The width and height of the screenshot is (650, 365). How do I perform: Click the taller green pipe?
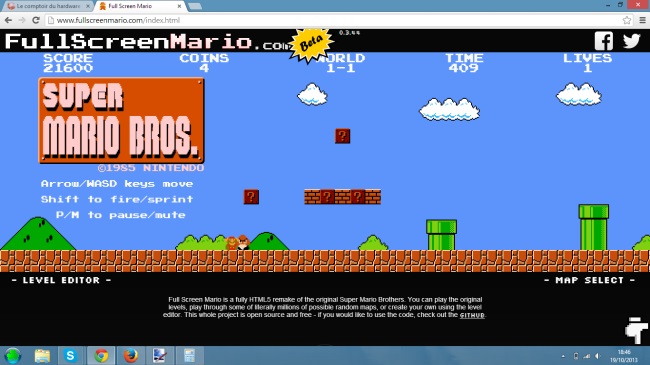594,227
